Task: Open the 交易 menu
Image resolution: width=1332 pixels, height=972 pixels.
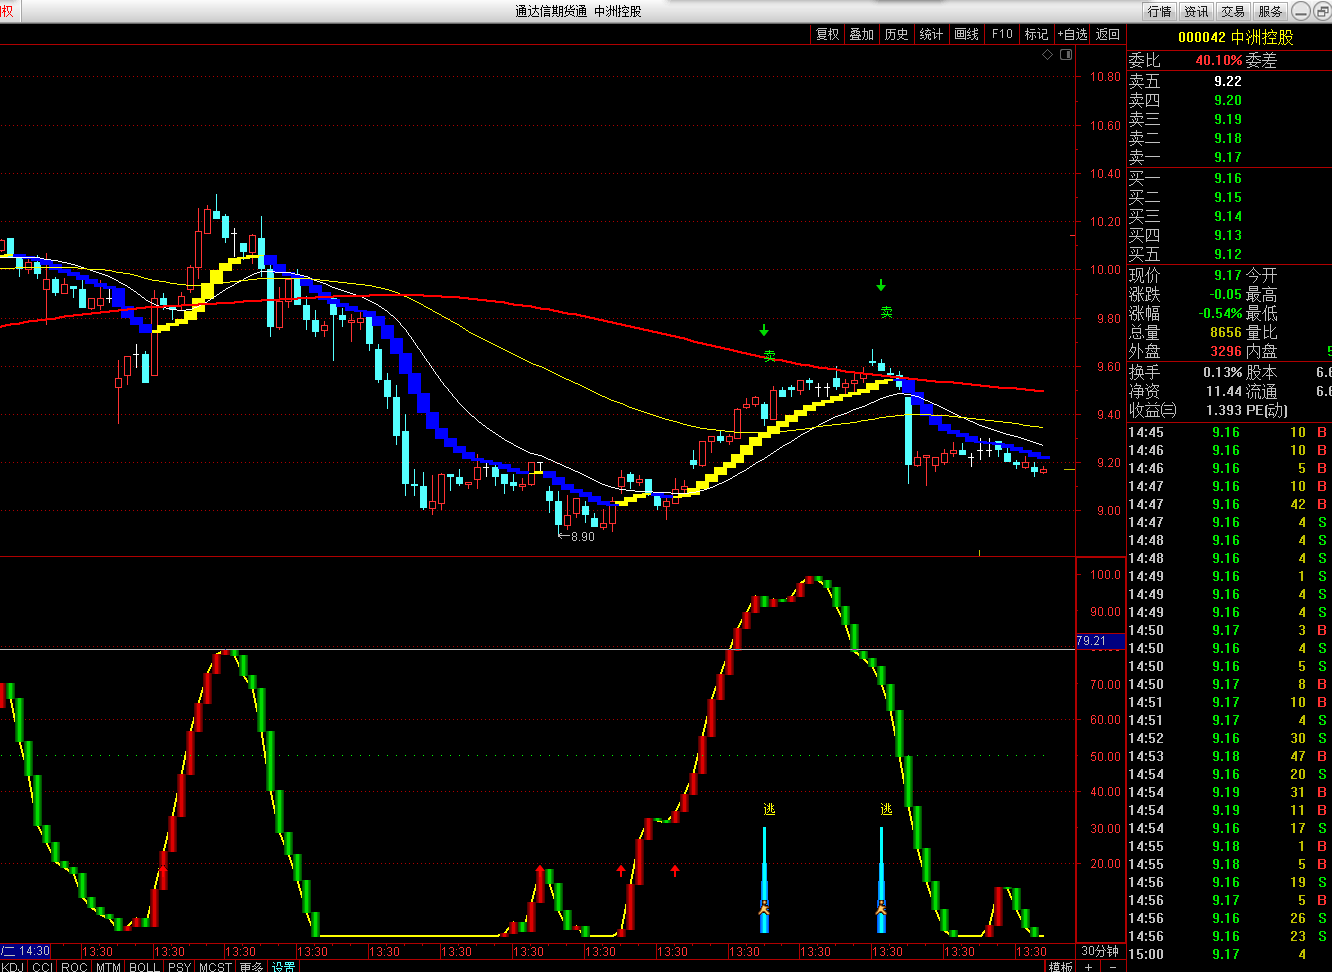Action: click(x=1234, y=11)
